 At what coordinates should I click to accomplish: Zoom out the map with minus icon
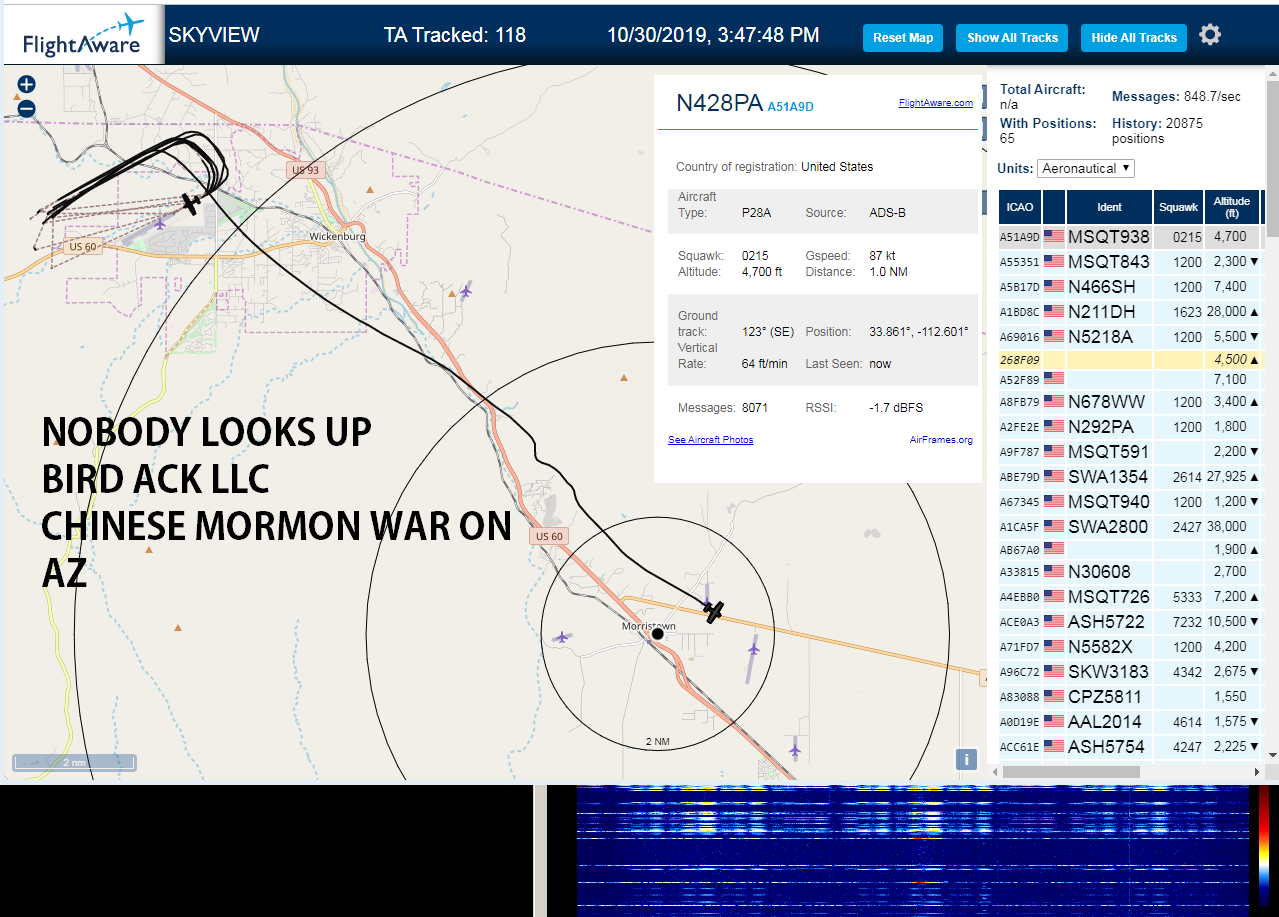(x=27, y=108)
